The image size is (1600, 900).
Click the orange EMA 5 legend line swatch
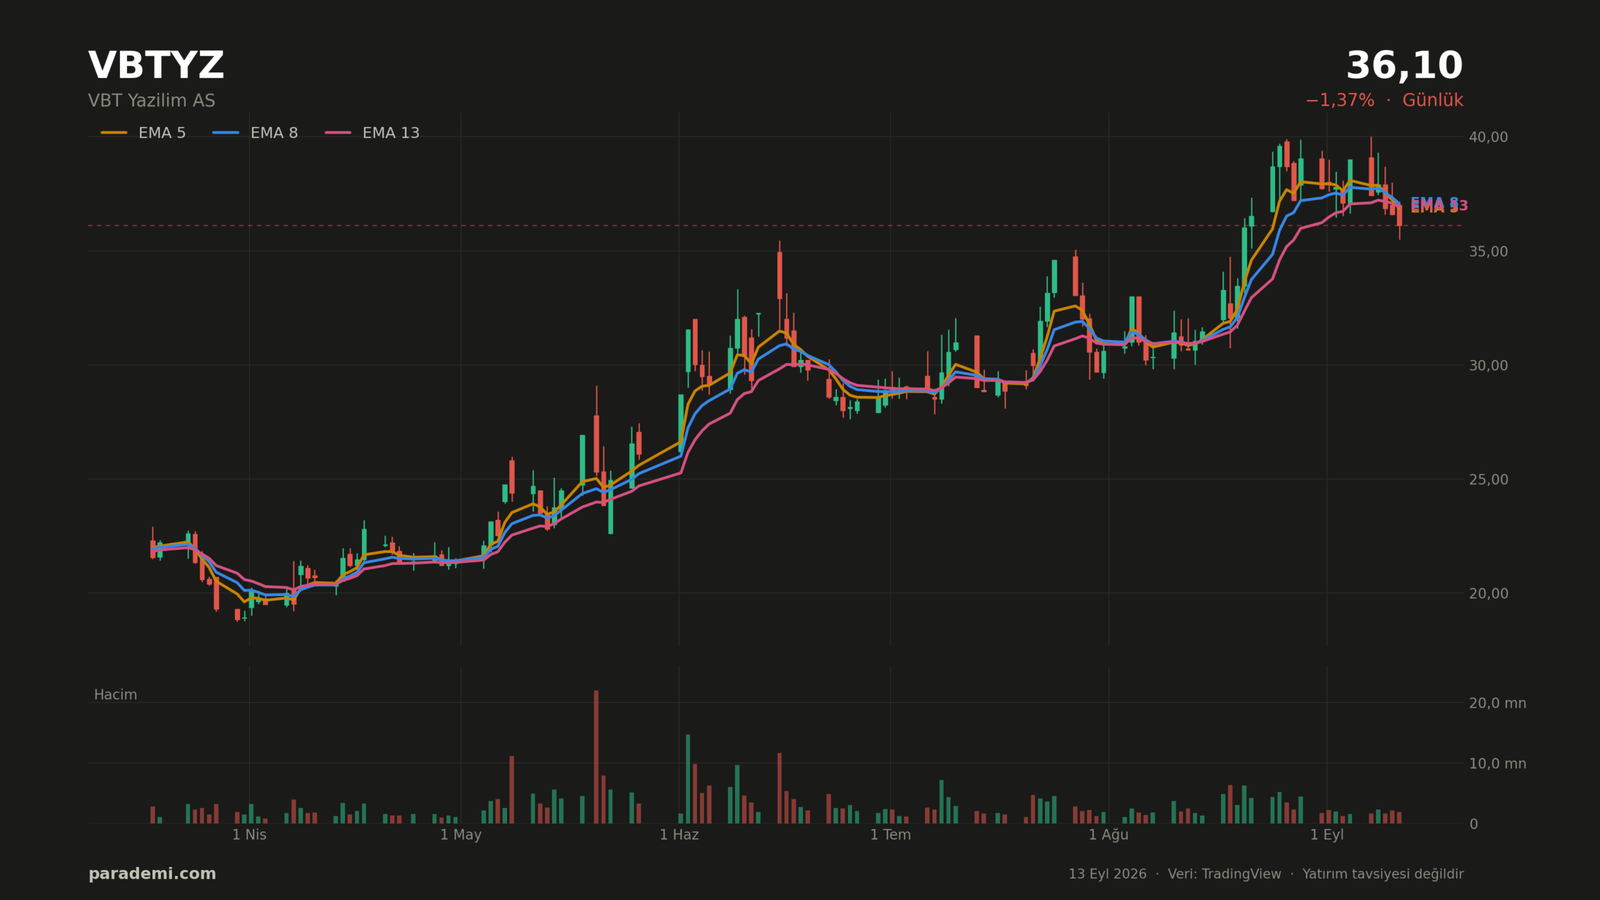pyautogui.click(x=114, y=133)
